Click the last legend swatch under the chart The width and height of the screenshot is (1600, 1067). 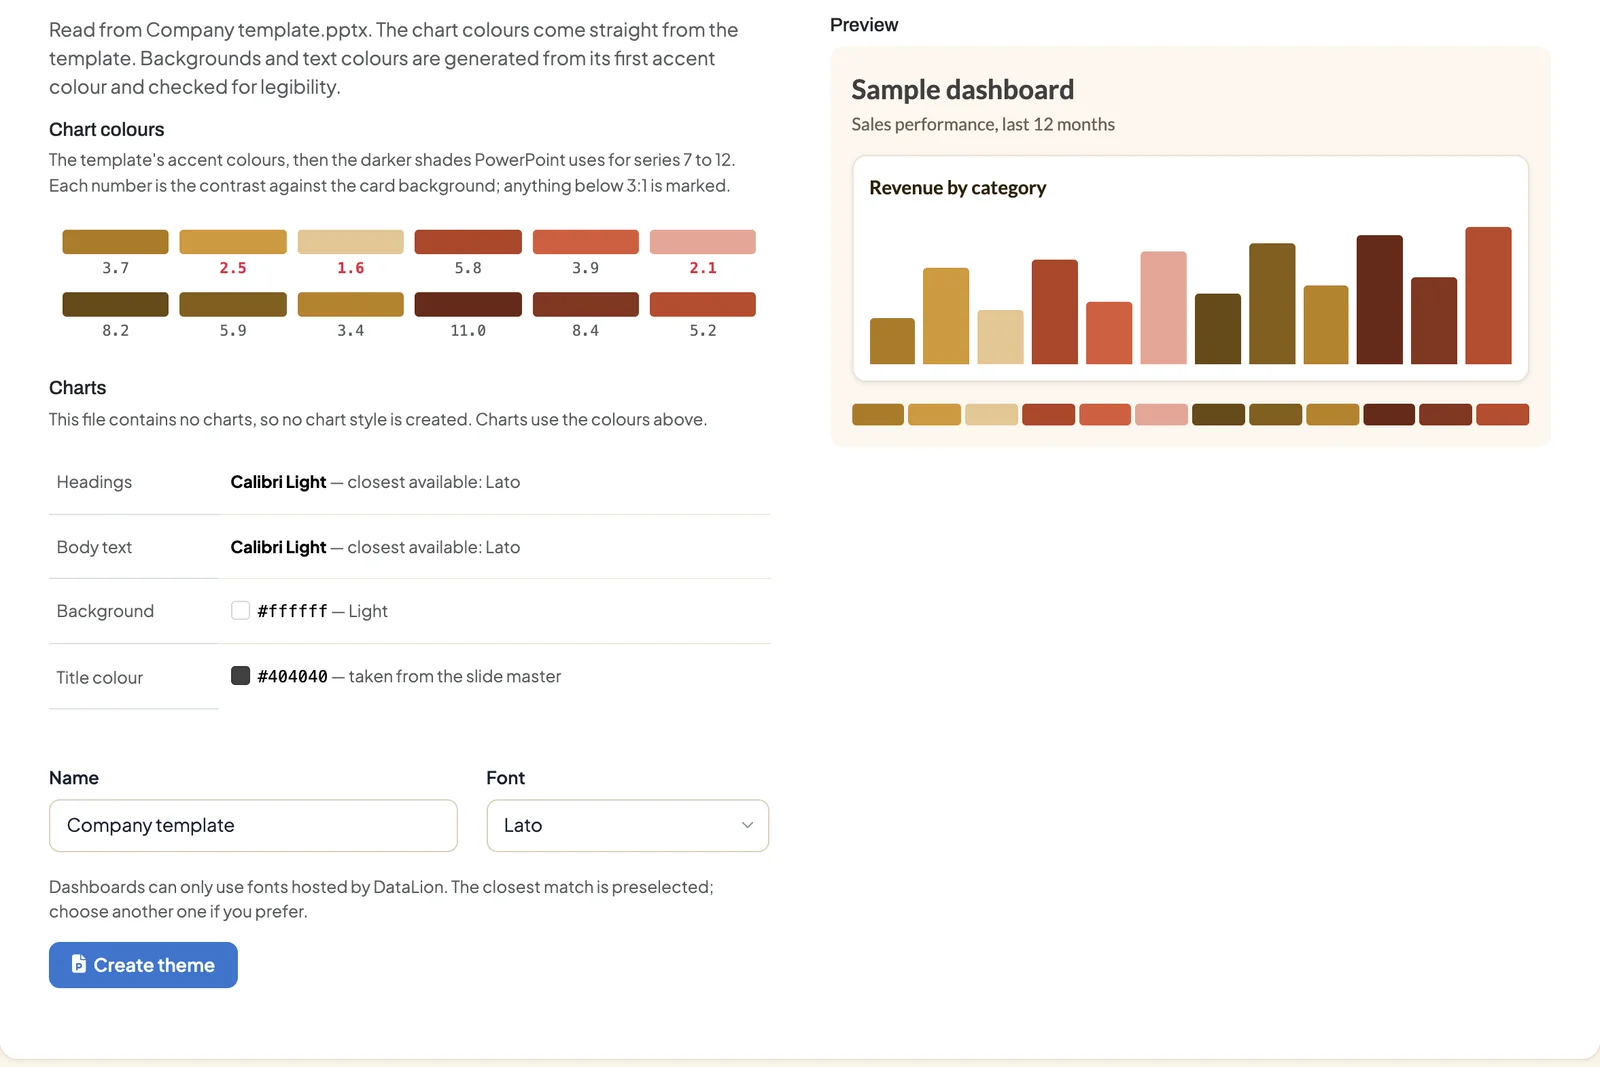pyautogui.click(x=1502, y=414)
